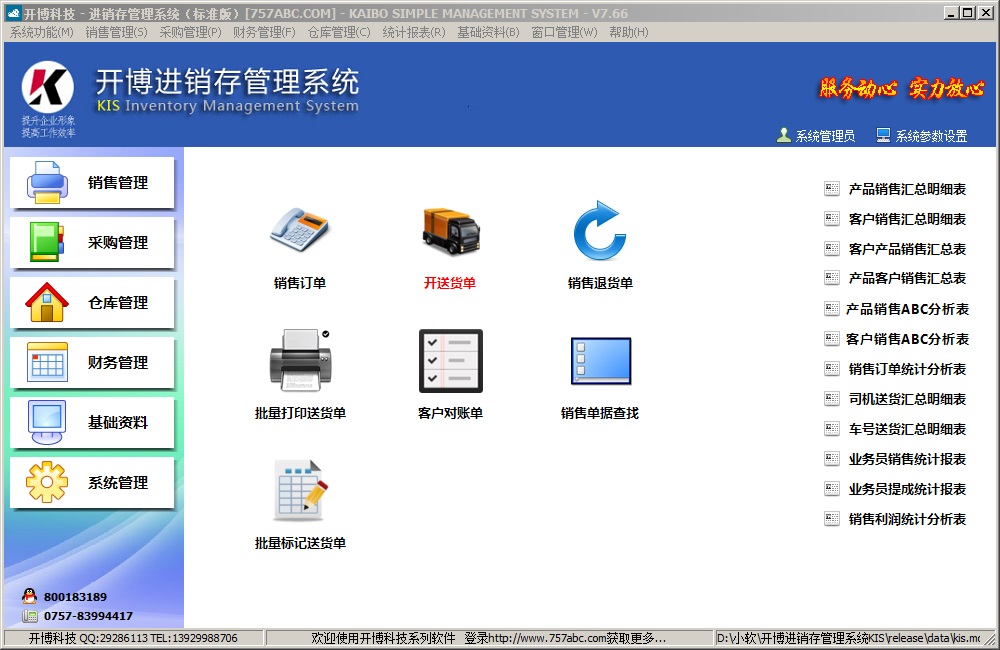Image resolution: width=1000 pixels, height=650 pixels.
Task: Open the 销售退货单 return arrow icon
Action: [x=600, y=231]
